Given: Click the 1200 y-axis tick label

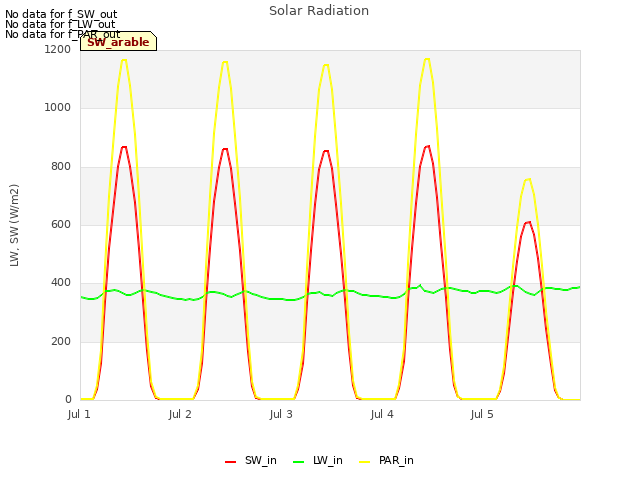Looking at the screenshot, I should [58, 49].
